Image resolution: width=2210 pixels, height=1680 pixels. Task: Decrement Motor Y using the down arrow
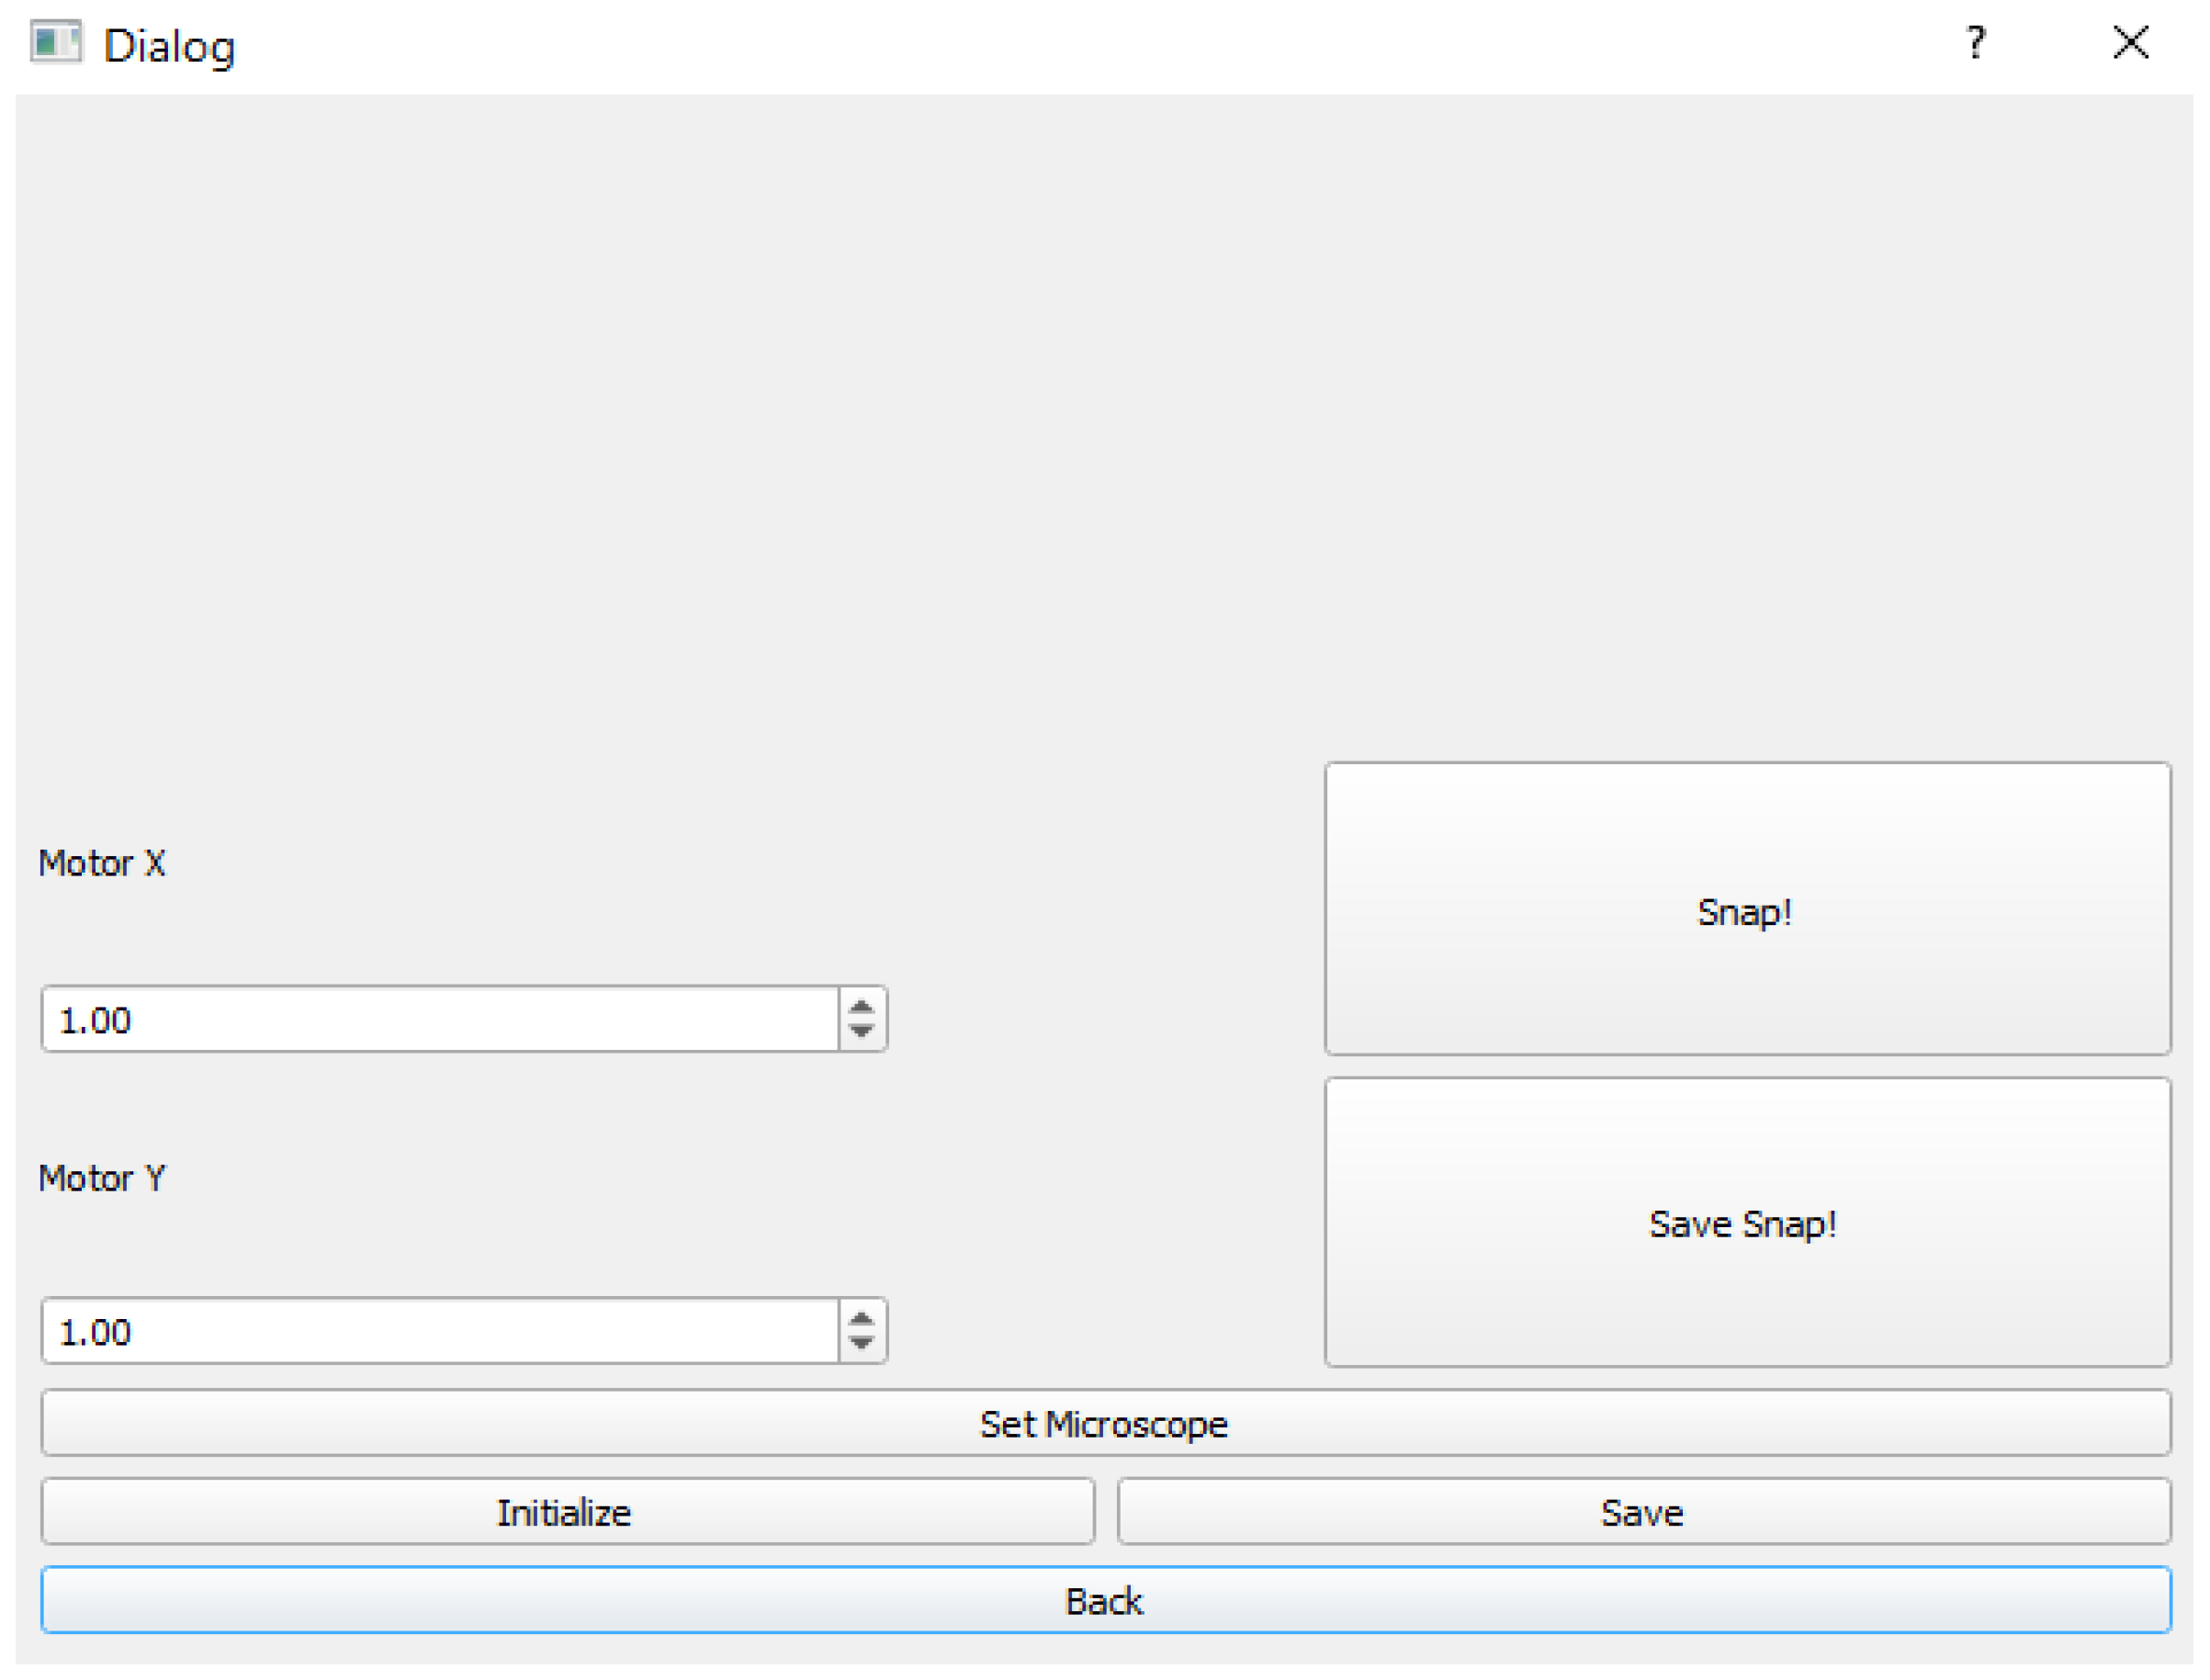point(861,1343)
